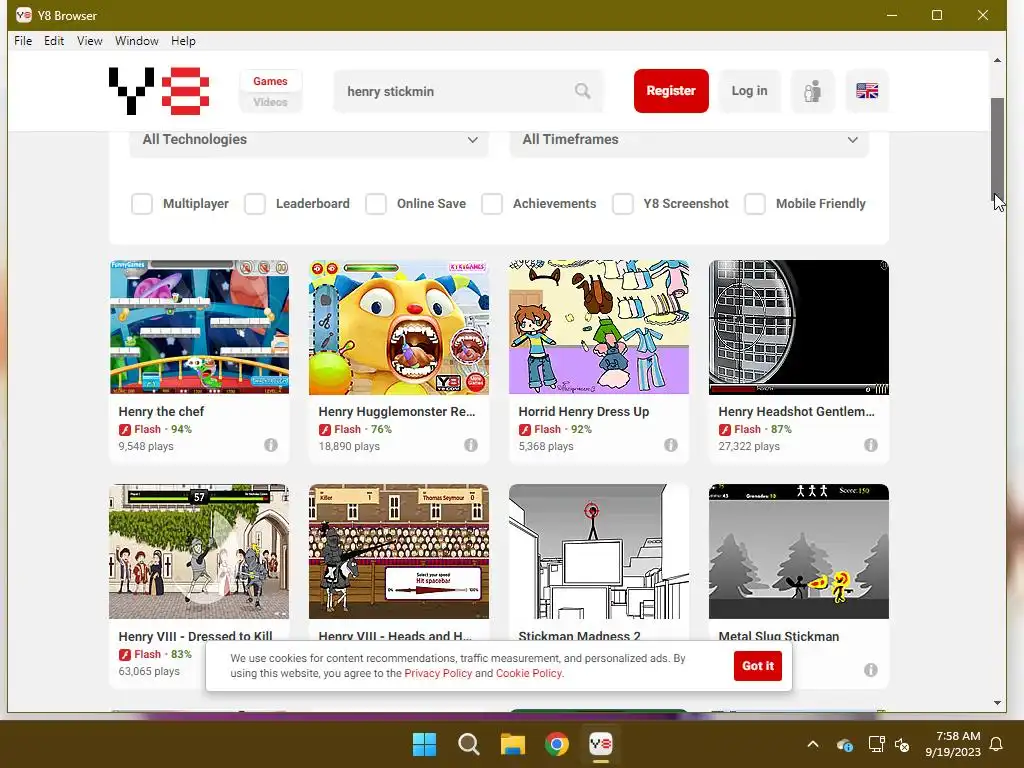
Task: Click the Y8 Browser taskbar icon
Action: coord(601,744)
